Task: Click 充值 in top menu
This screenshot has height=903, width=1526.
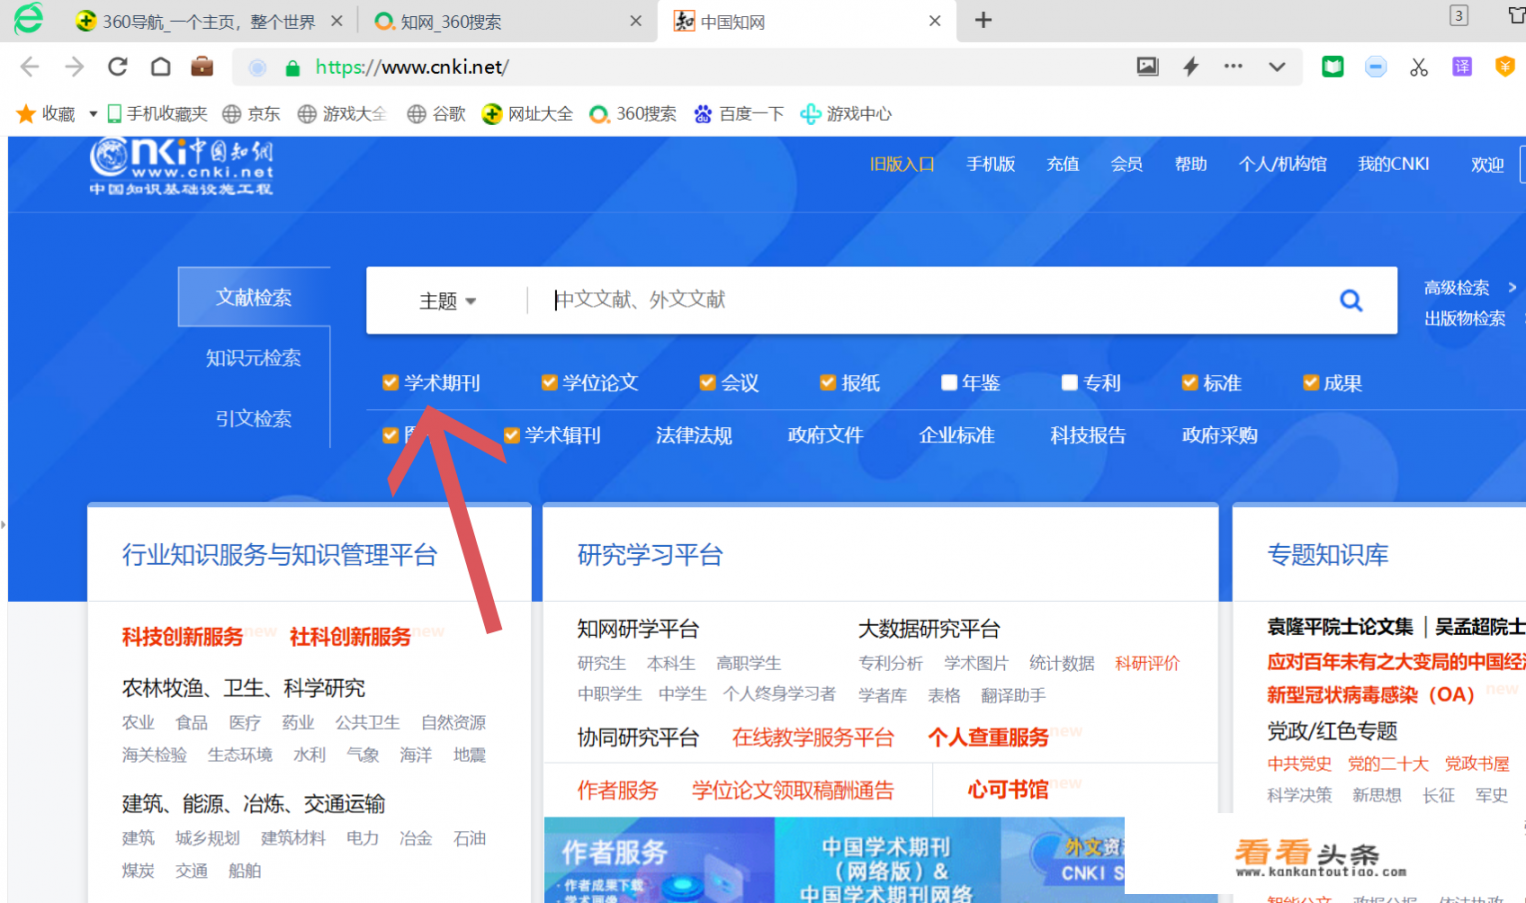Action: coord(1063,164)
